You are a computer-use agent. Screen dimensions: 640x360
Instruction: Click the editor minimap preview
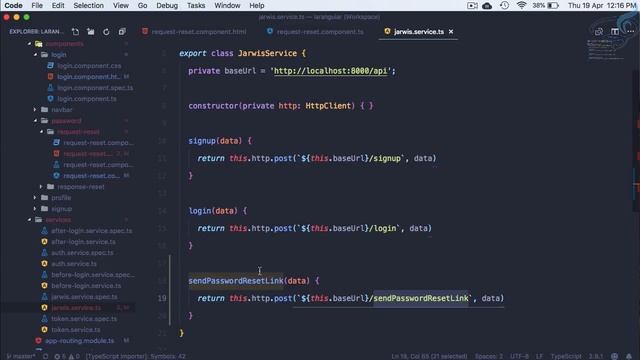[x=605, y=49]
